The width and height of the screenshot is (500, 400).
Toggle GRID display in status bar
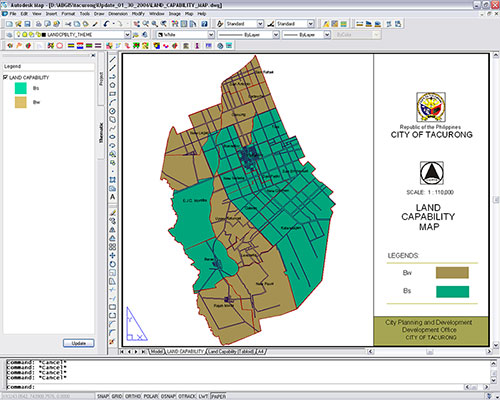click(x=117, y=396)
